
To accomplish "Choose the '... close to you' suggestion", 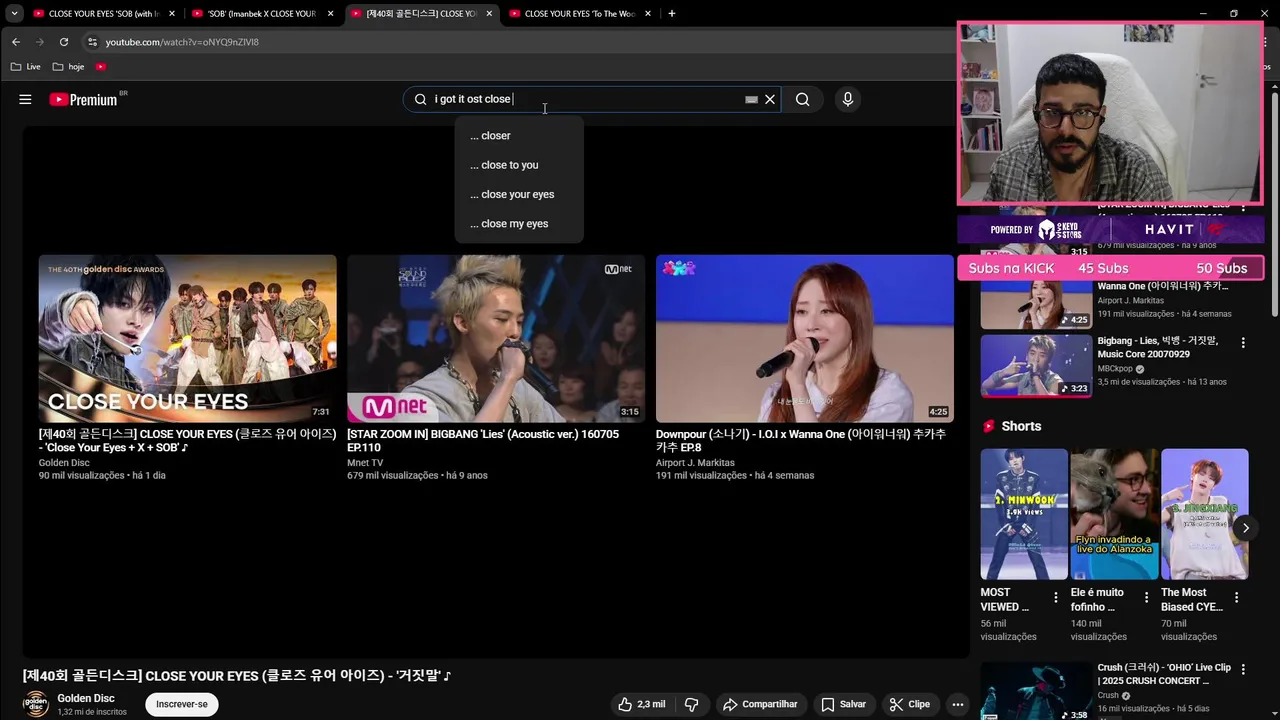I will coord(519,165).
